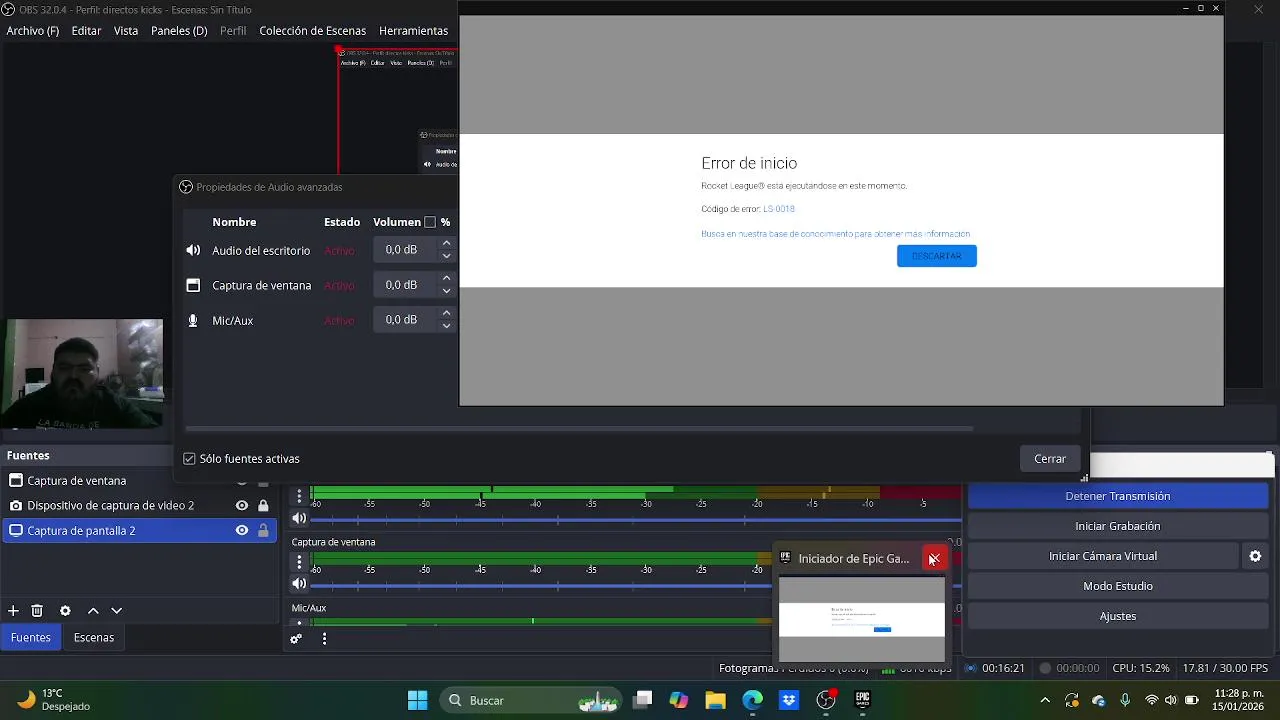
Task: Open the Paneles menu
Action: pos(179,31)
